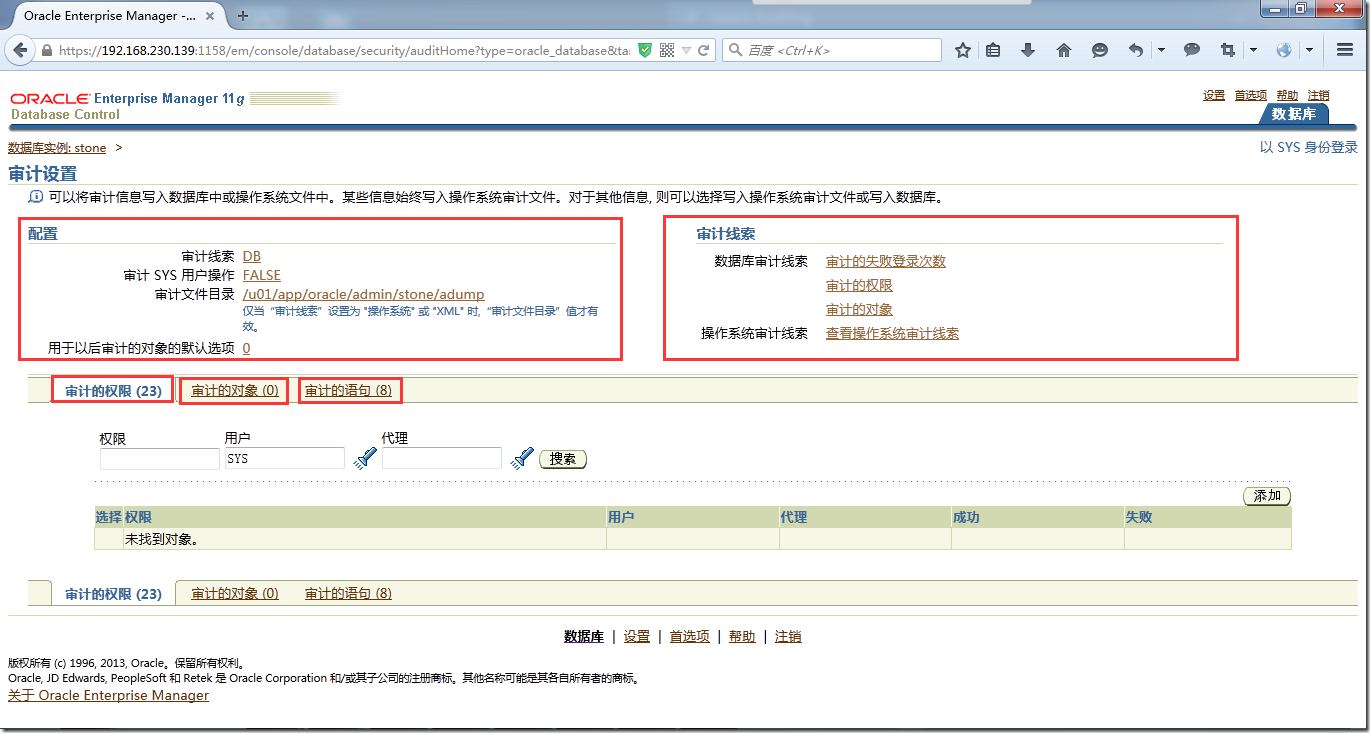Click the 注销 link in page footer

pyautogui.click(x=788, y=636)
